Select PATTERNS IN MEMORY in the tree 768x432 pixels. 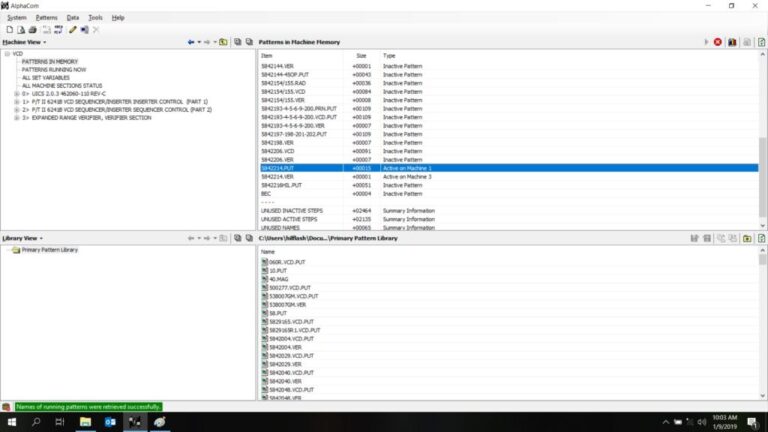pos(49,62)
